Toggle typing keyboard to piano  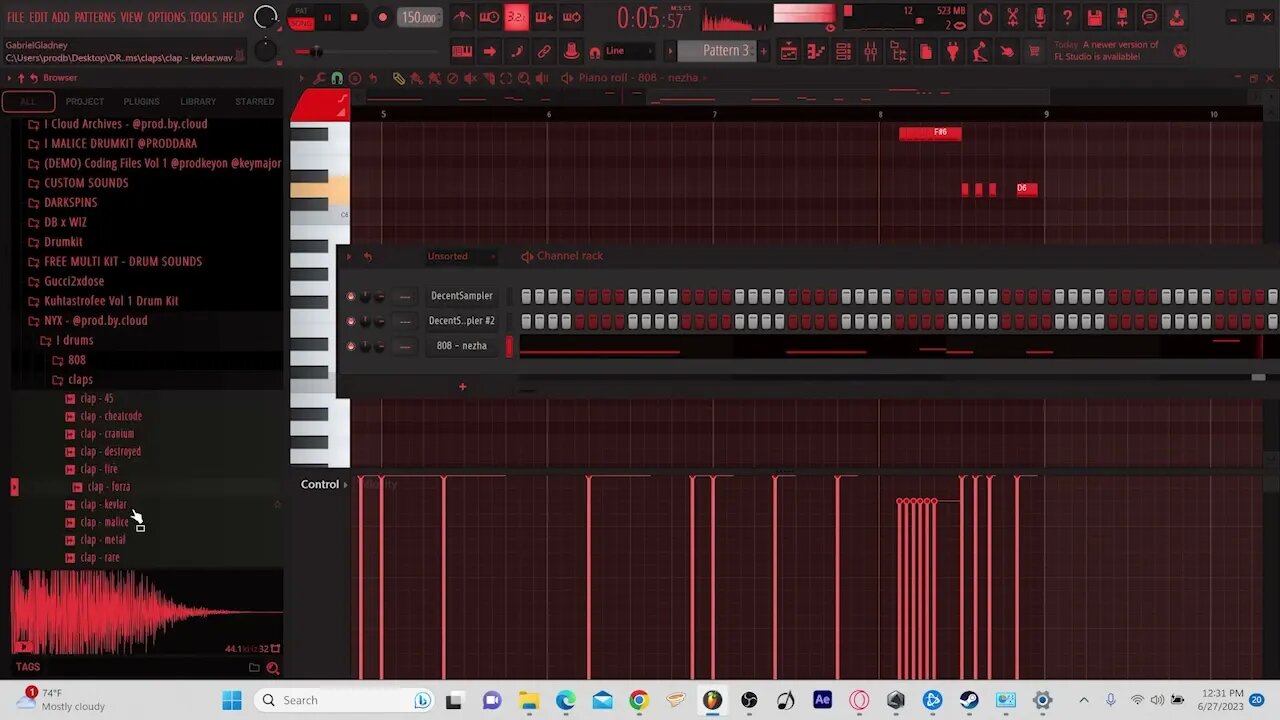coord(462,51)
